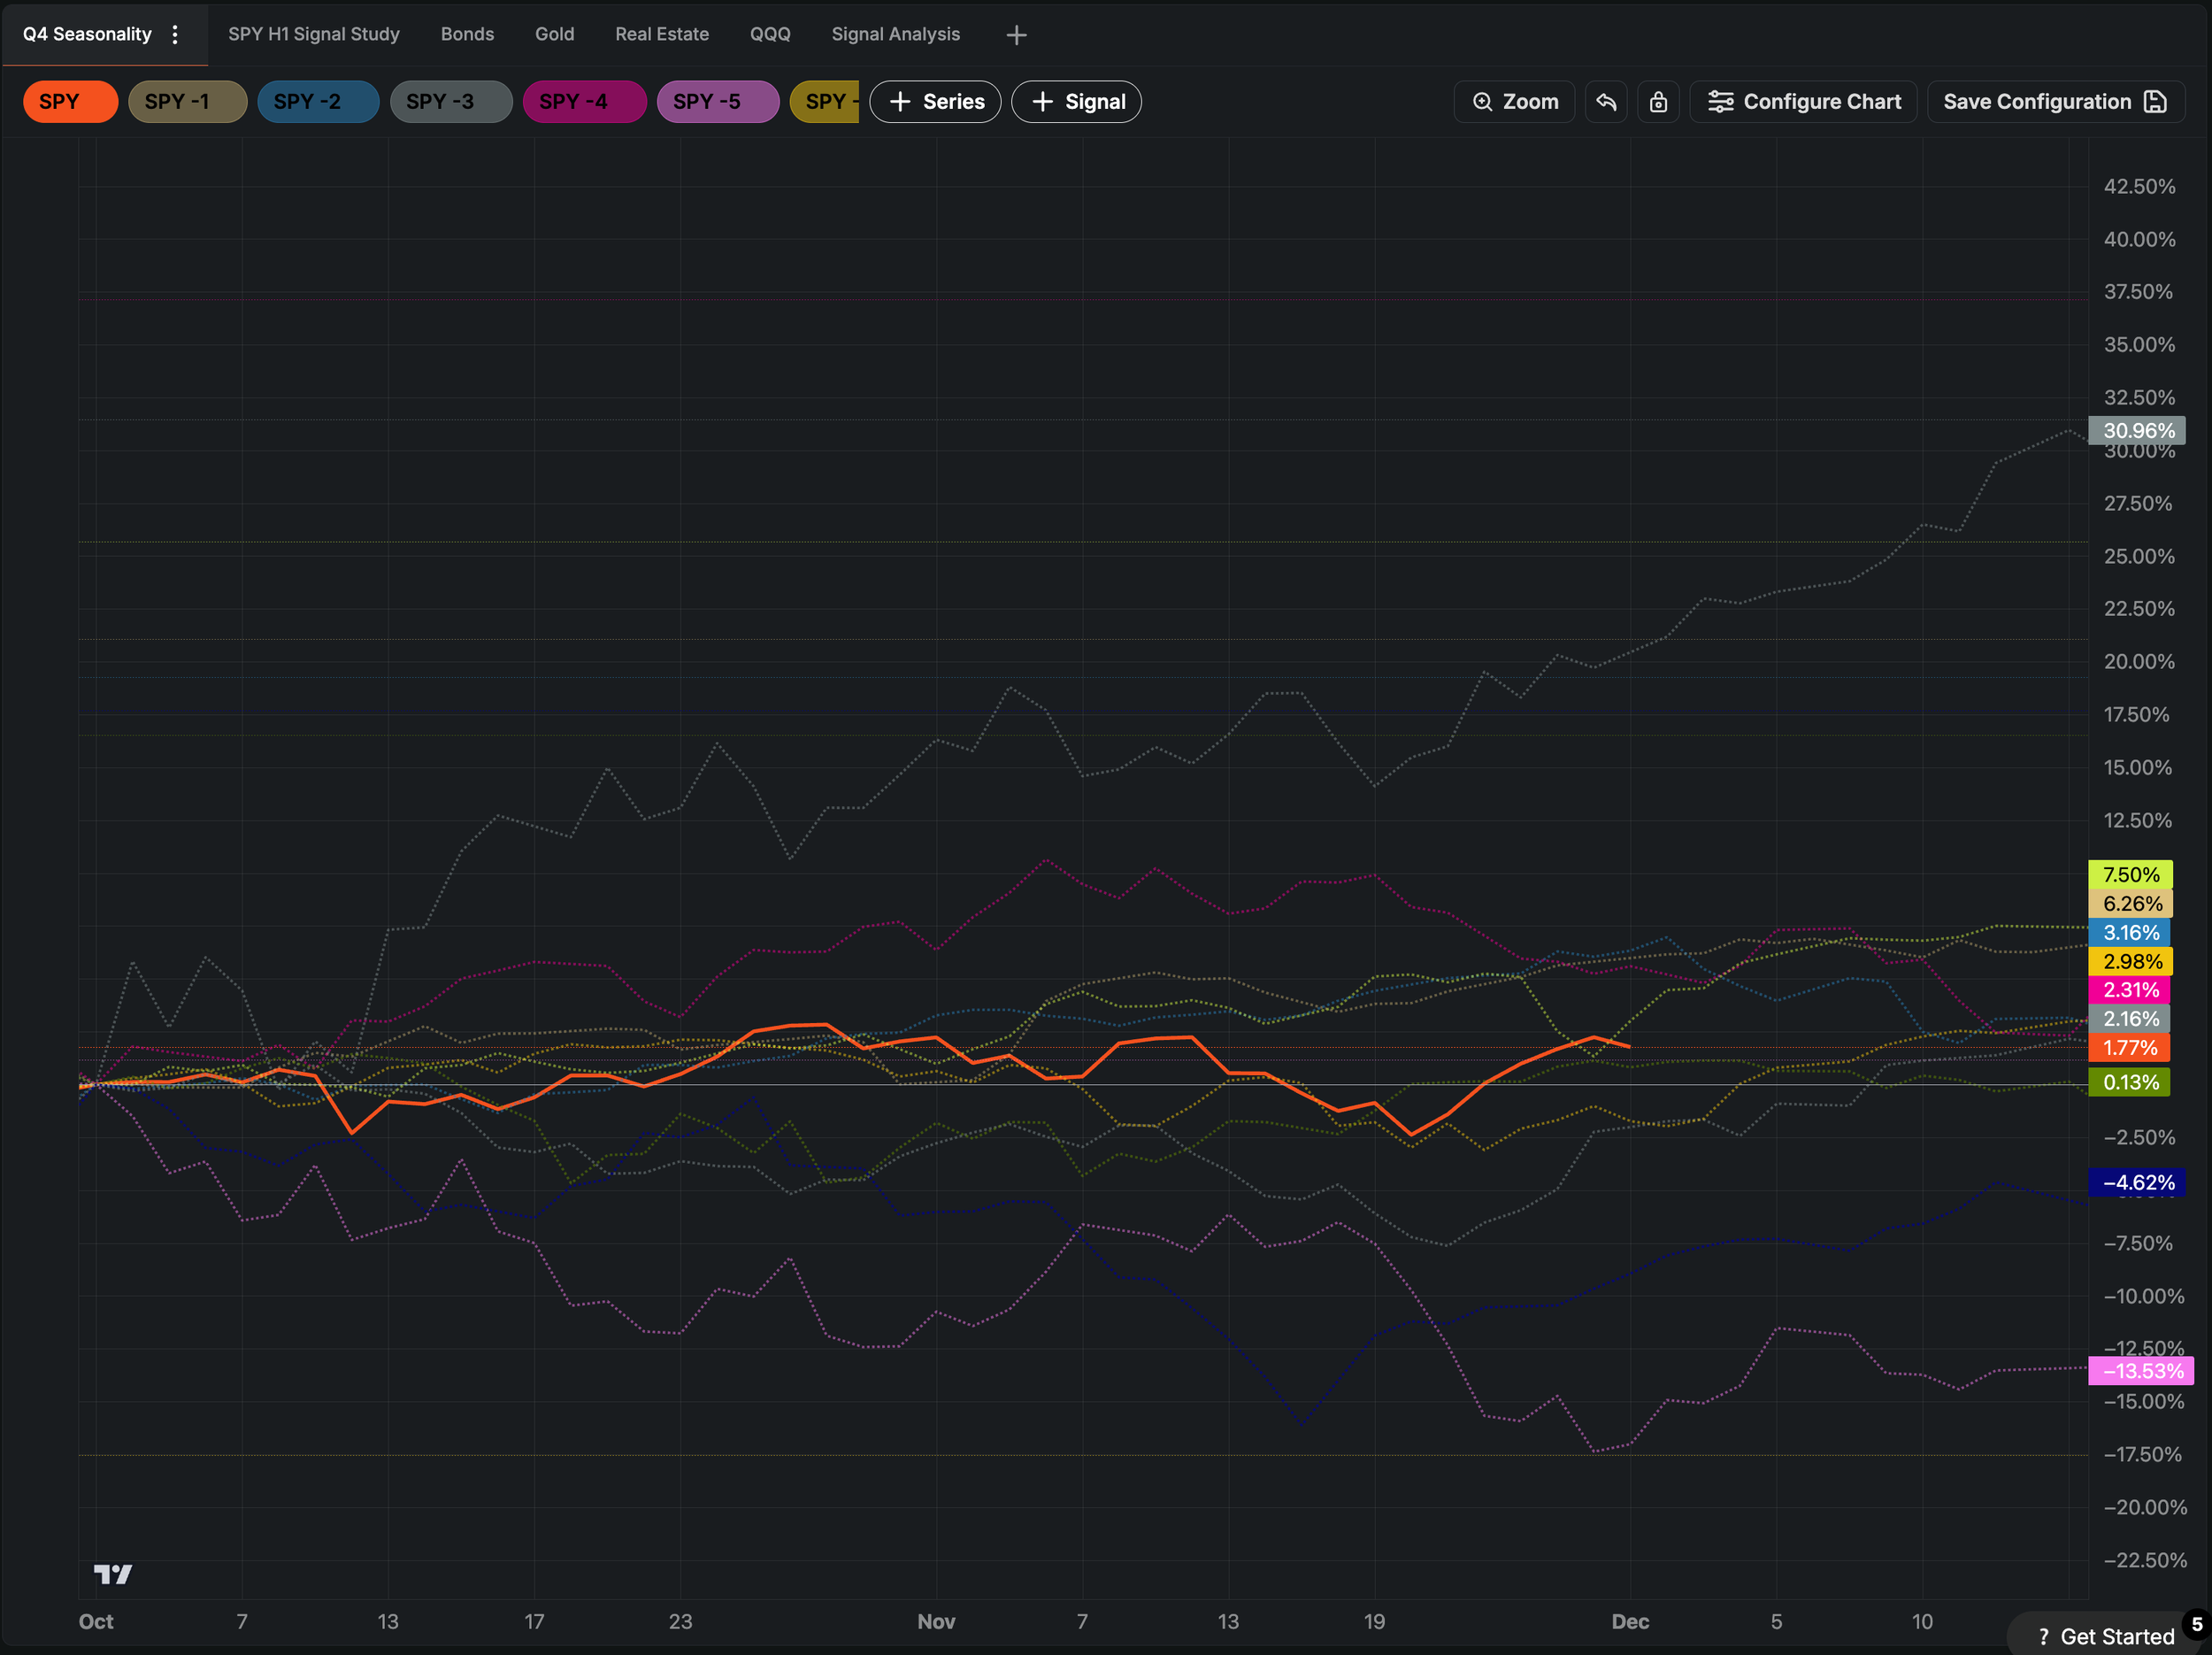Image resolution: width=2212 pixels, height=1655 pixels.
Task: Switch to the SPY H1 Signal Study tab
Action: pos(313,34)
